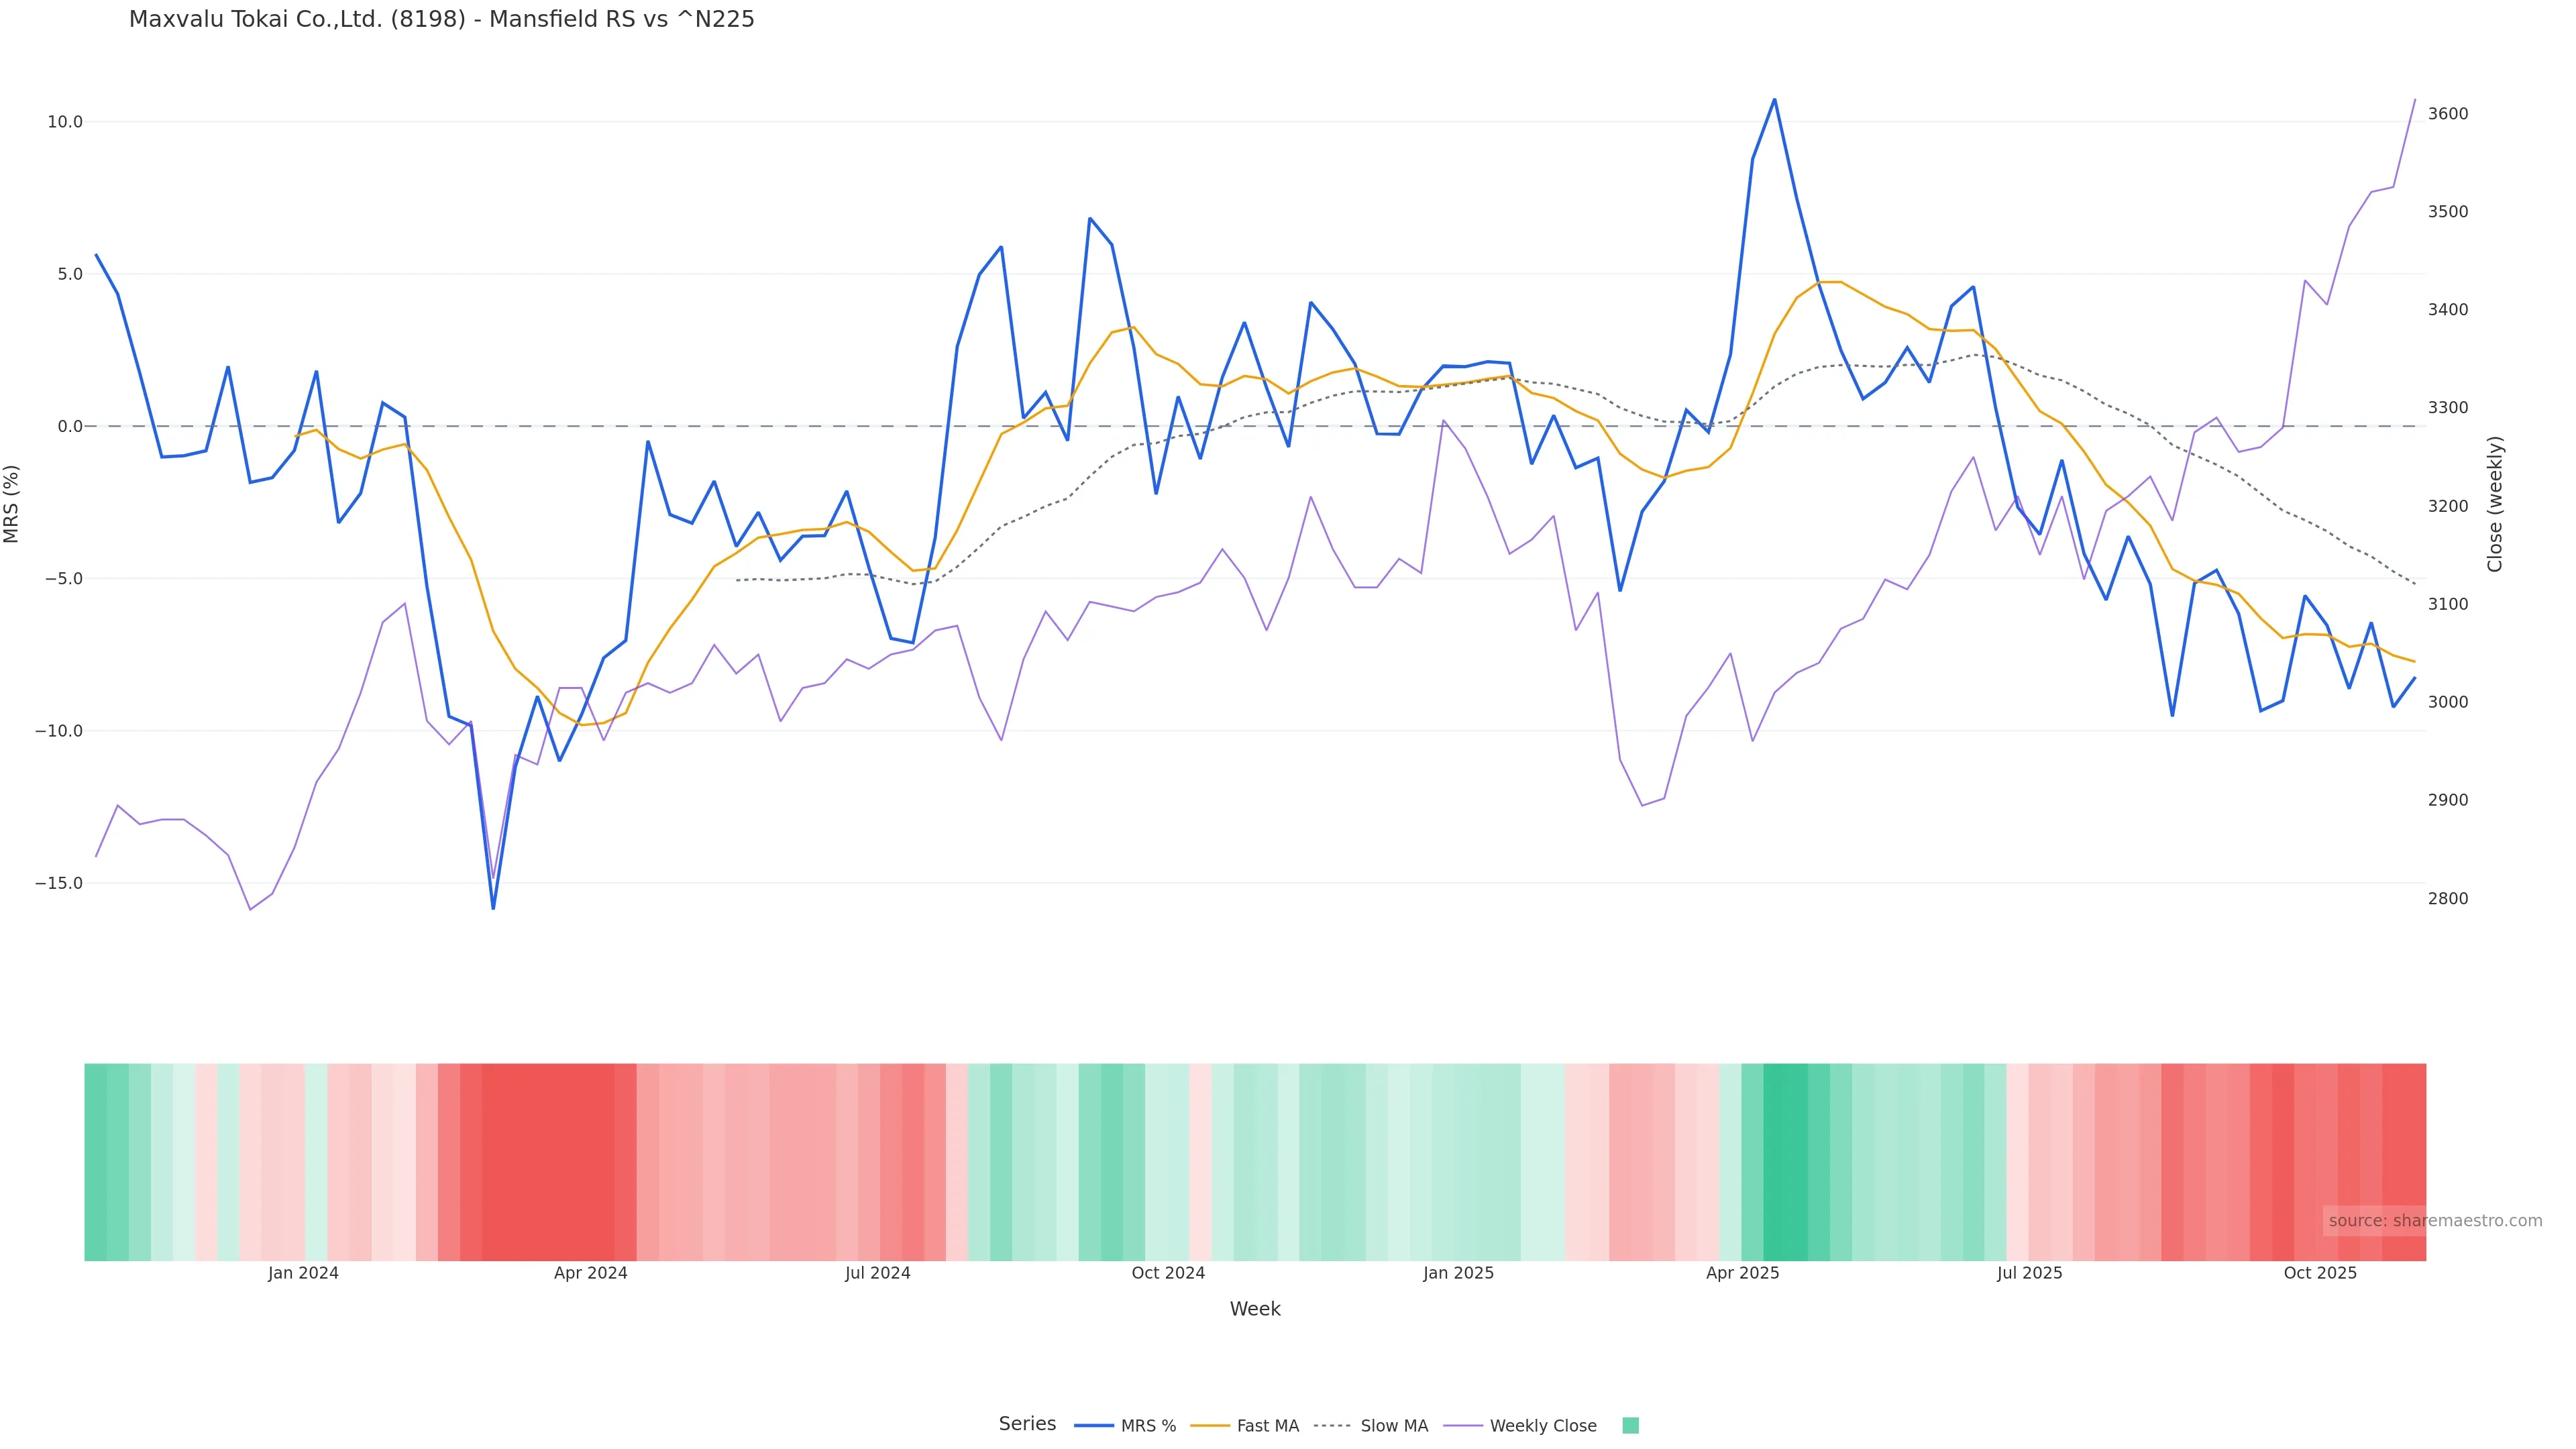
Task: Click the blue MRS % legend line icon
Action: 1094,1426
